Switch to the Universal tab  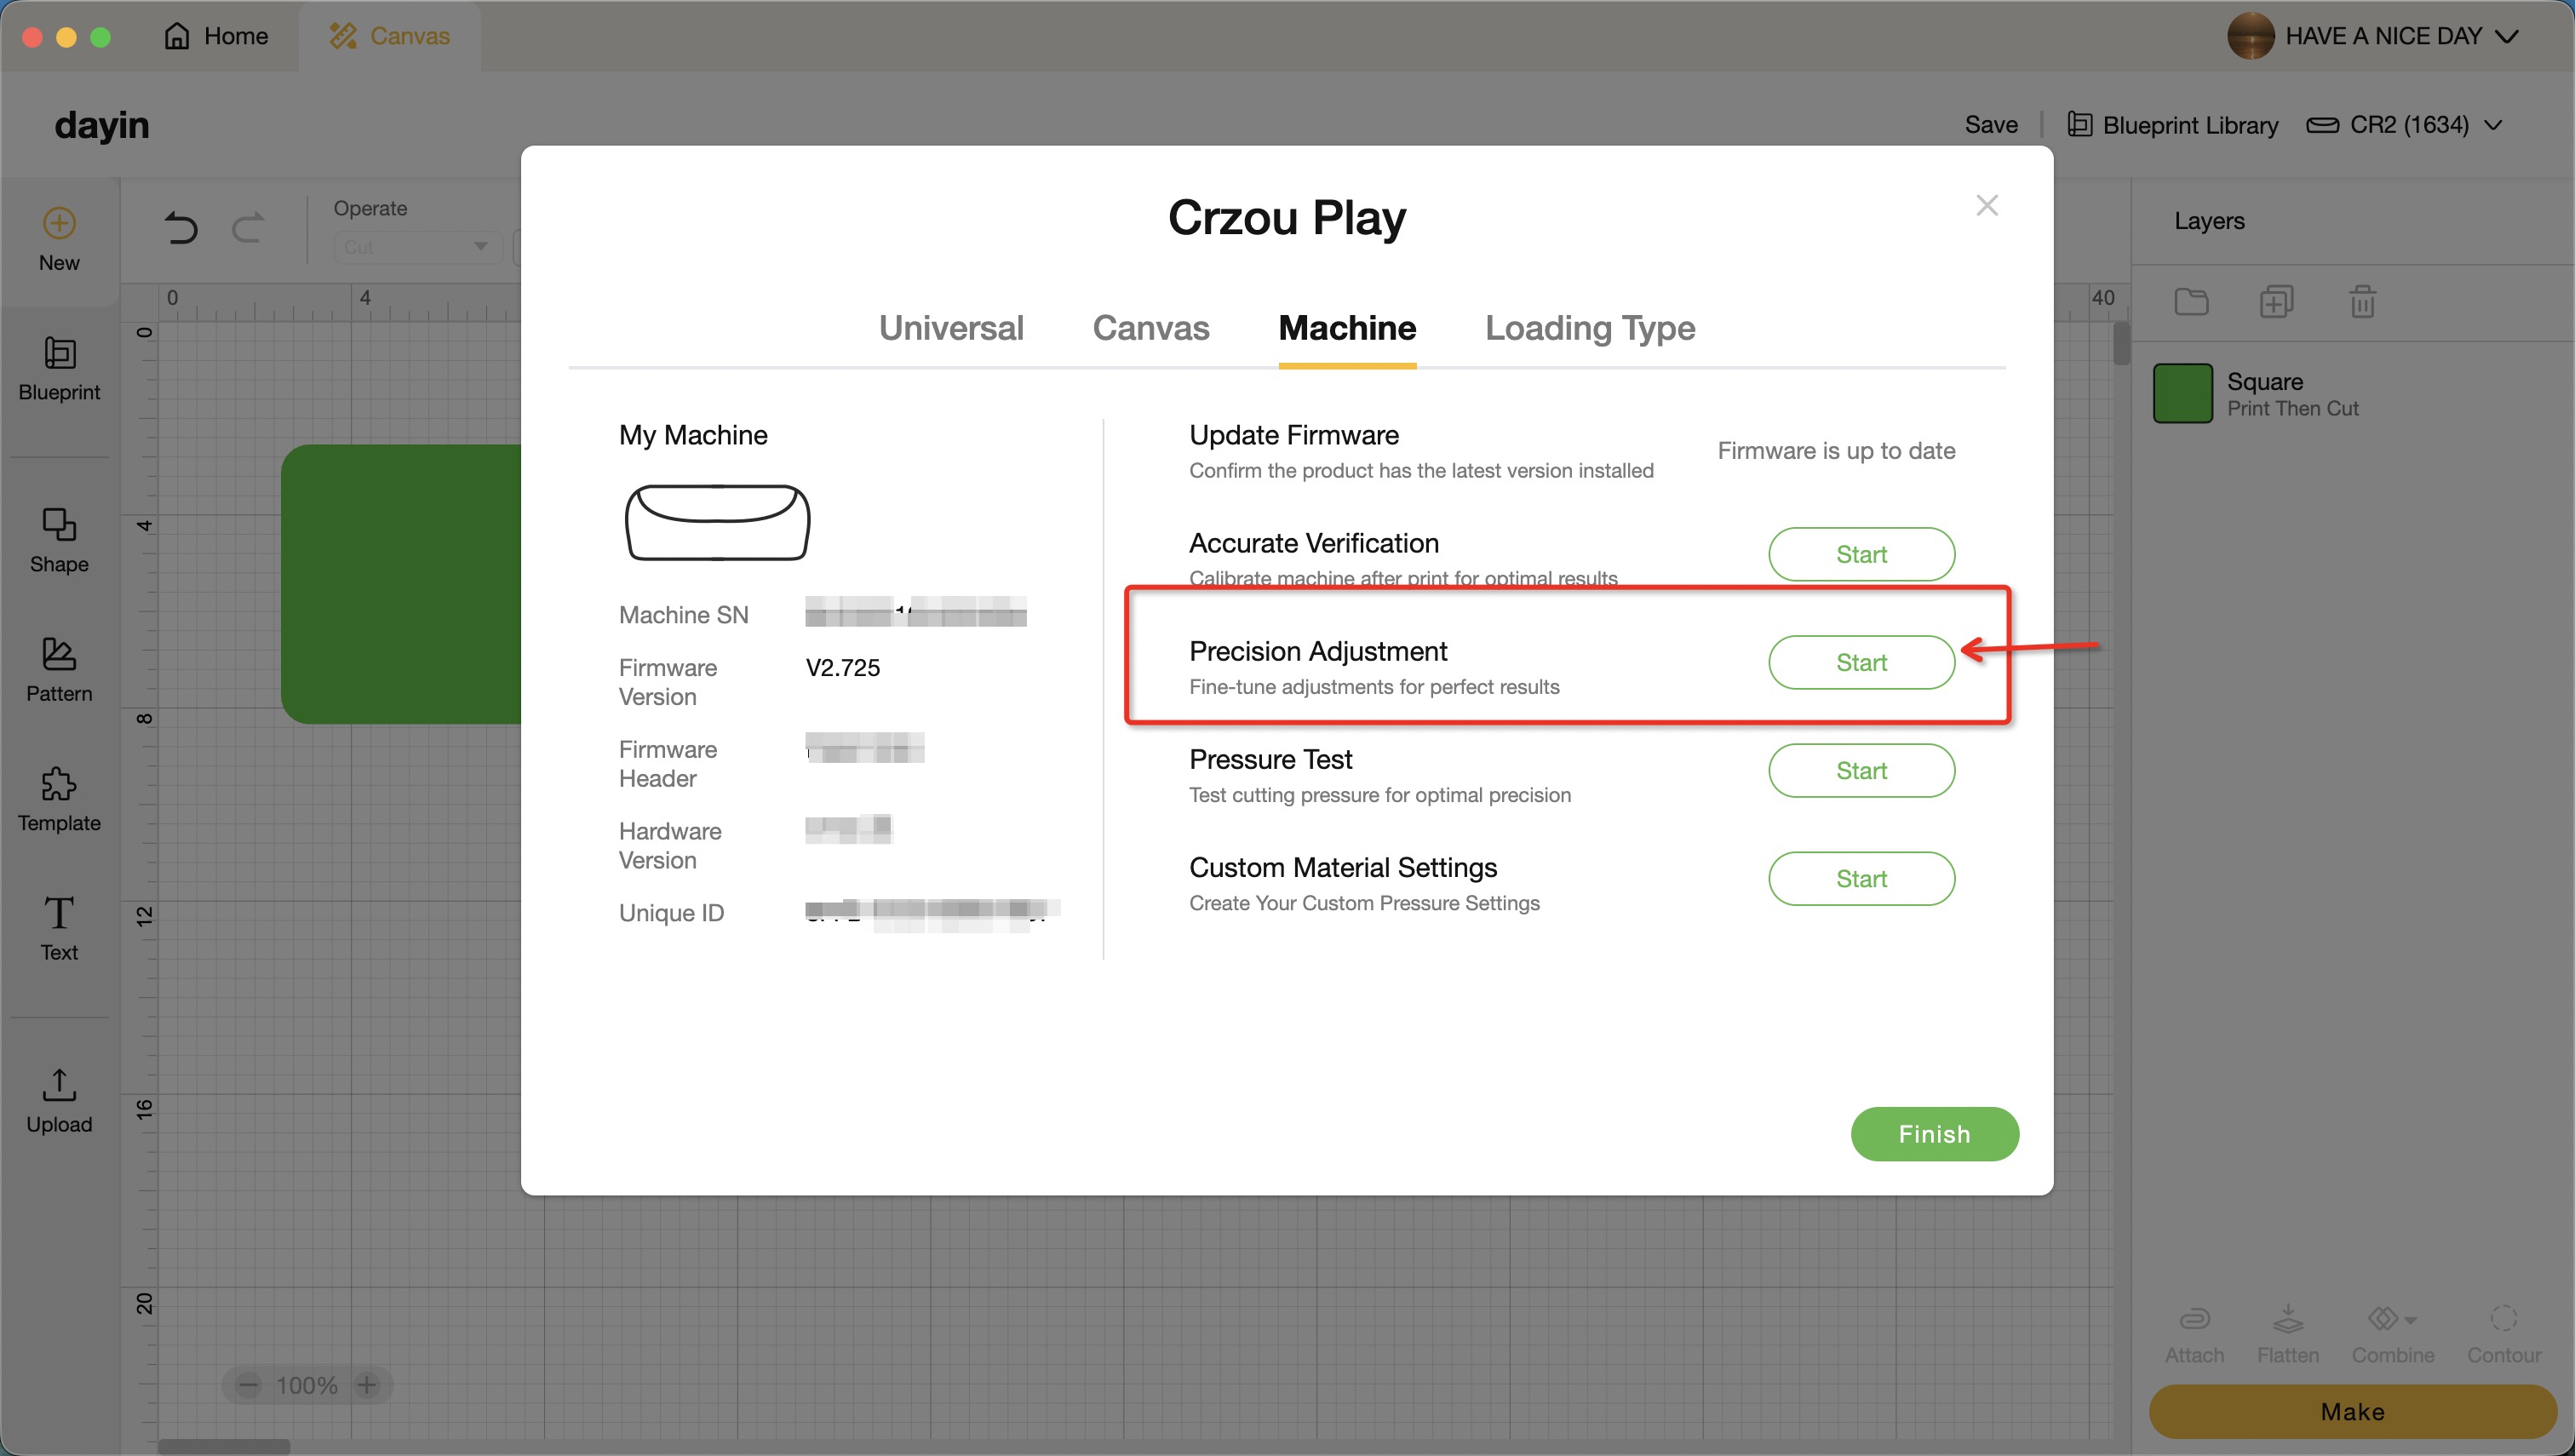[951, 328]
